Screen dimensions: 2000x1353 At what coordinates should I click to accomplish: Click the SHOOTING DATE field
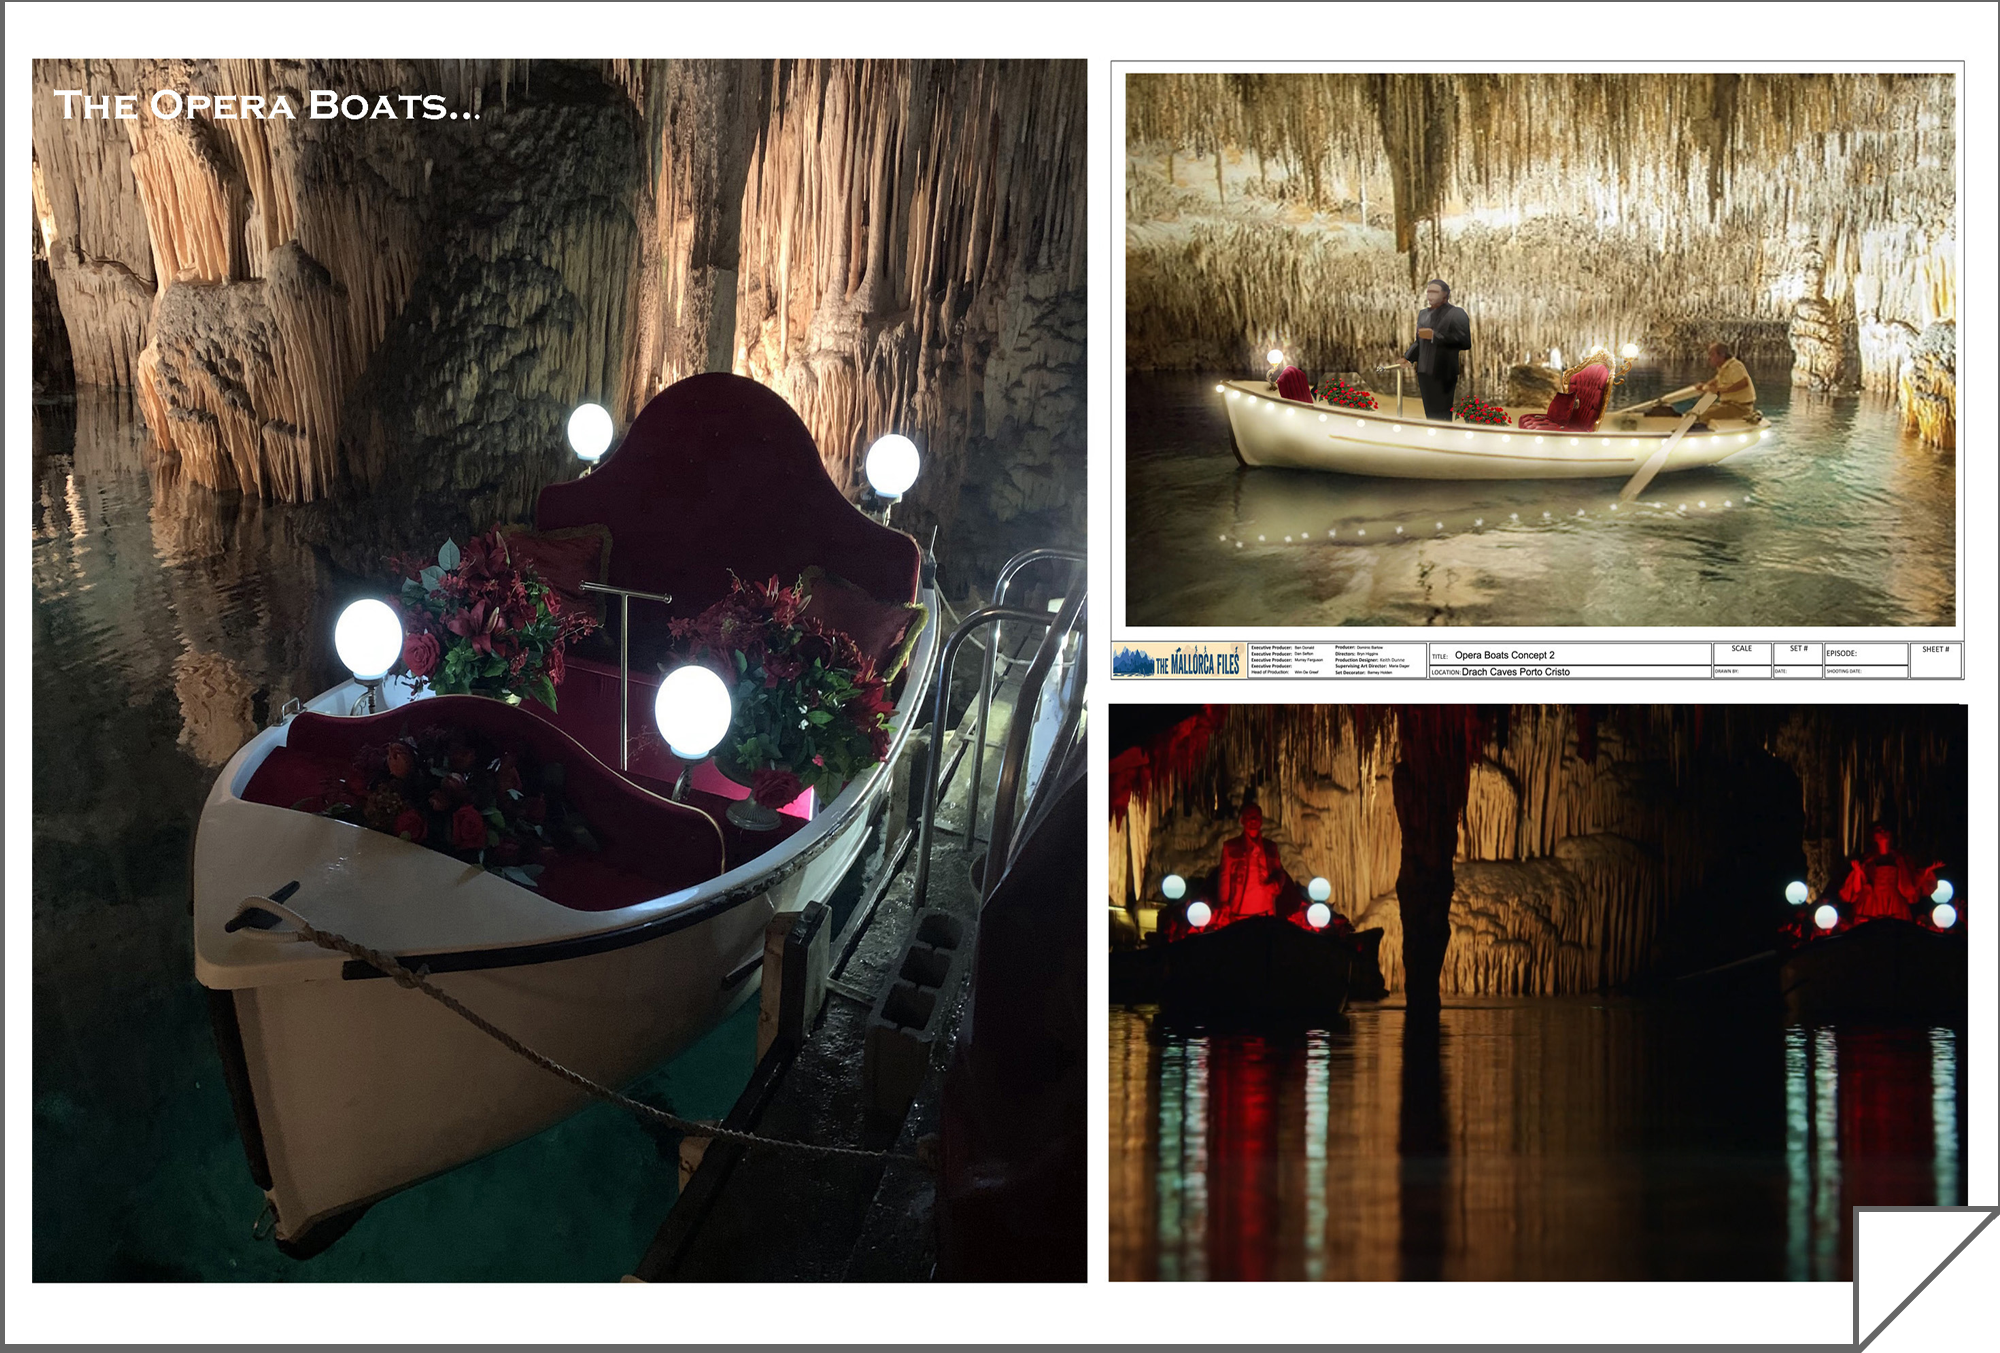[x=1865, y=672]
